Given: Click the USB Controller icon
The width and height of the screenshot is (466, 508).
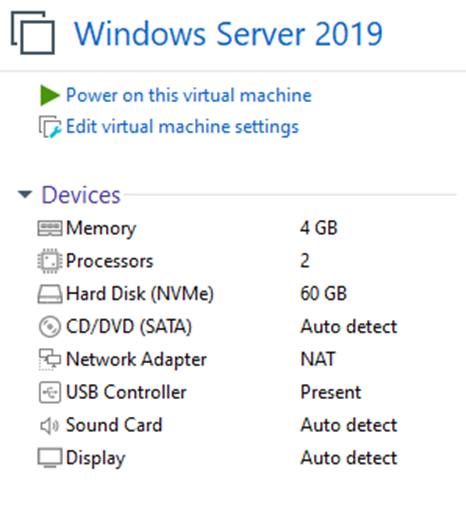Looking at the screenshot, I should click(50, 392).
